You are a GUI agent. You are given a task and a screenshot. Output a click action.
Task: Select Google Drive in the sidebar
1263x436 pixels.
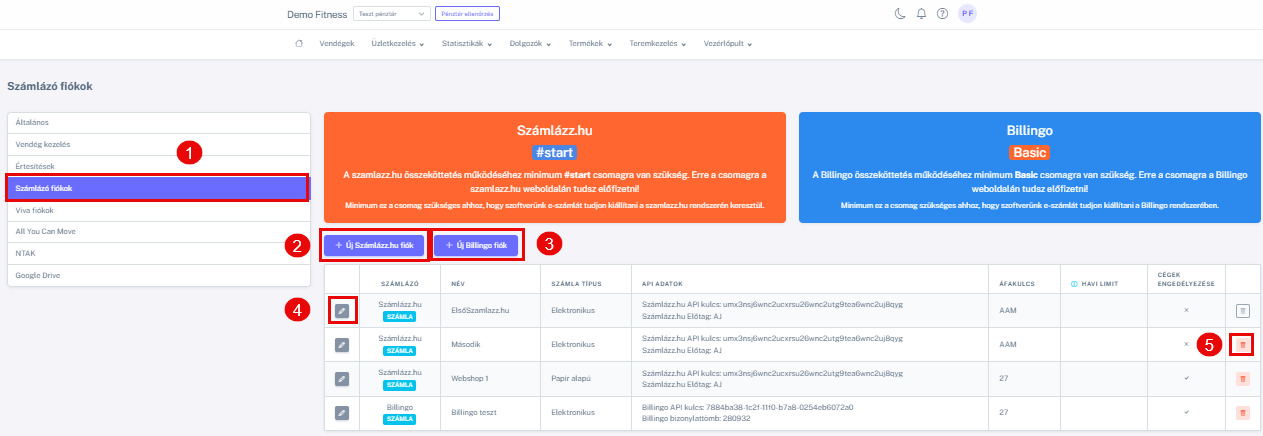click(158, 275)
